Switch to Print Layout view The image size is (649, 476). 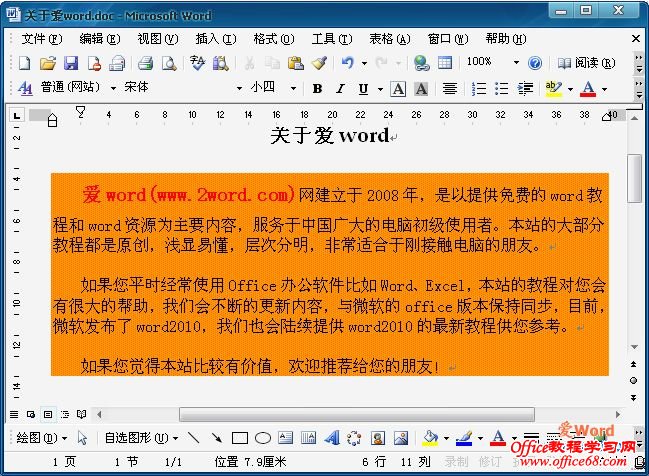[48, 414]
